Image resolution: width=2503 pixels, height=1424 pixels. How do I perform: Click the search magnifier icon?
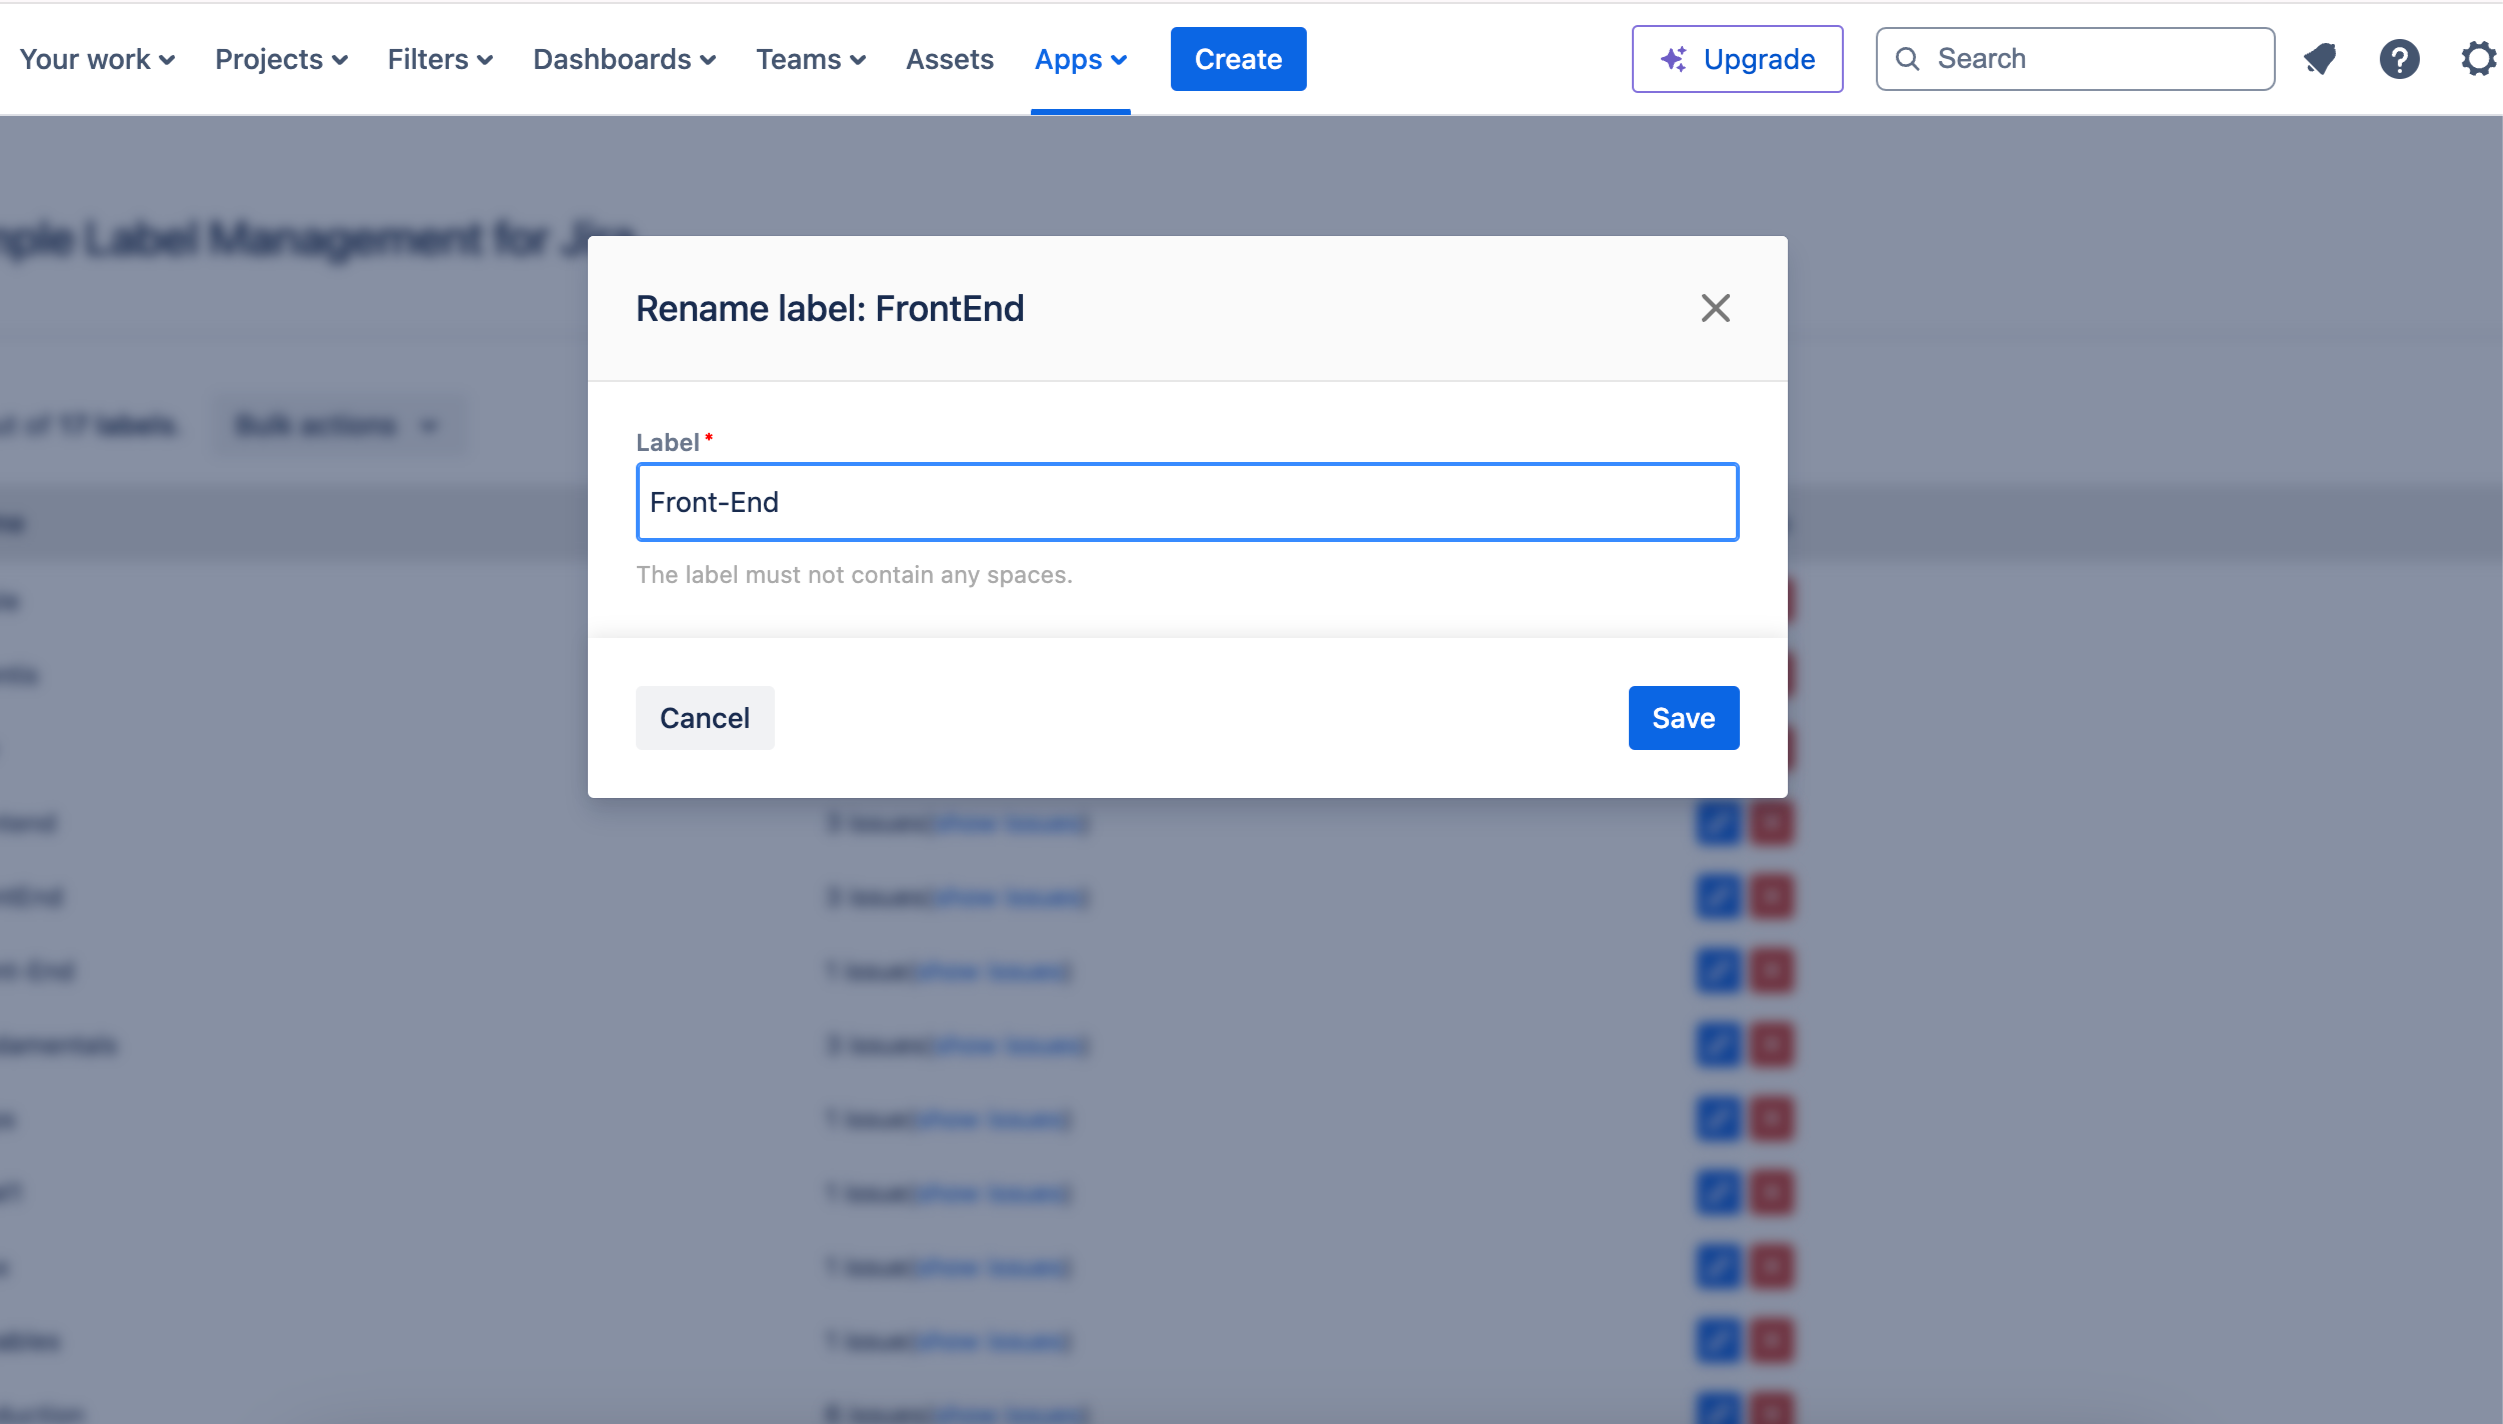pyautogui.click(x=1908, y=59)
